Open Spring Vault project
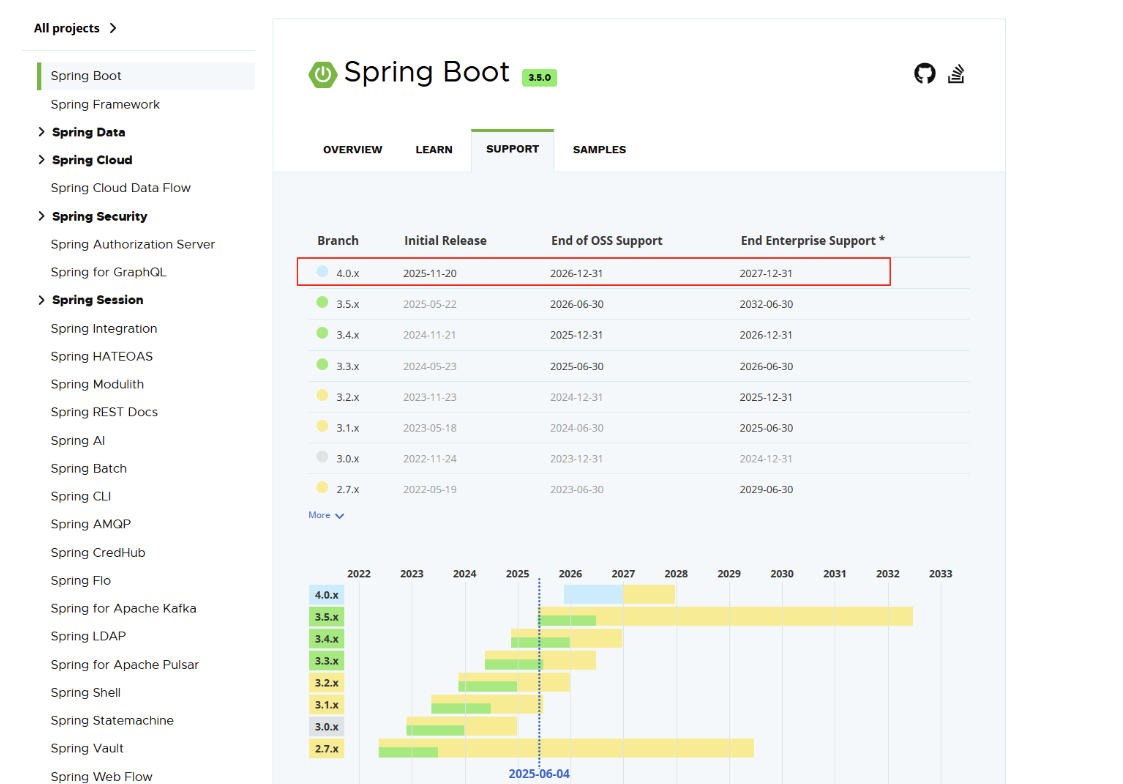Viewport: 1123px width, 784px height. (87, 749)
